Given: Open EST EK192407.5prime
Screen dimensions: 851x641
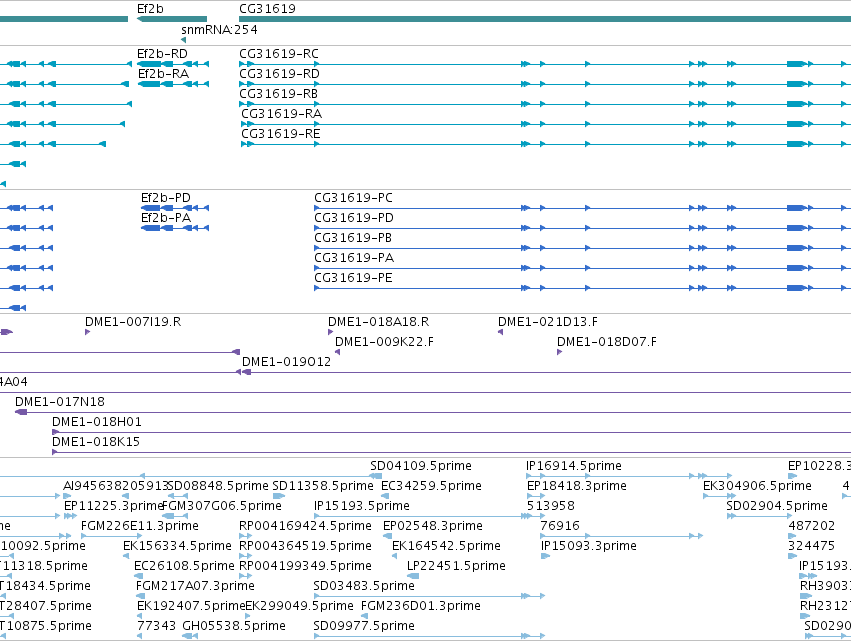Looking at the screenshot, I should click(191, 607).
